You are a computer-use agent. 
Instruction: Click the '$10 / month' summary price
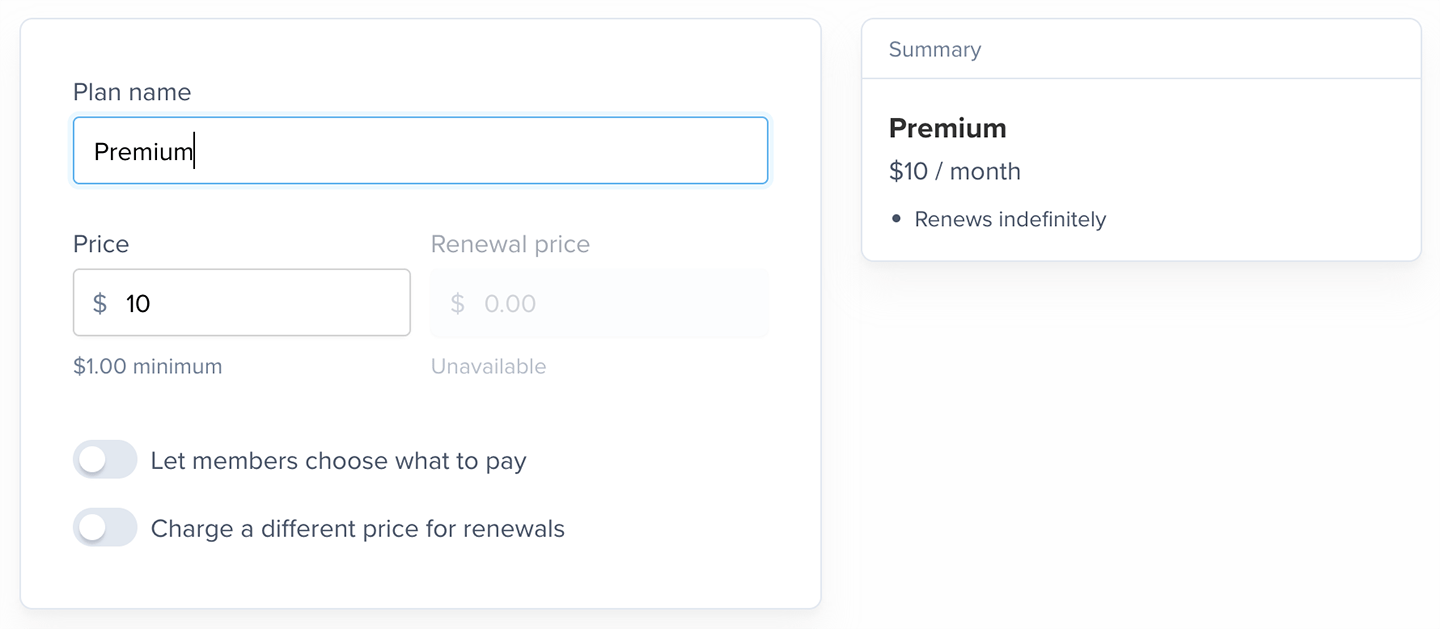click(954, 172)
